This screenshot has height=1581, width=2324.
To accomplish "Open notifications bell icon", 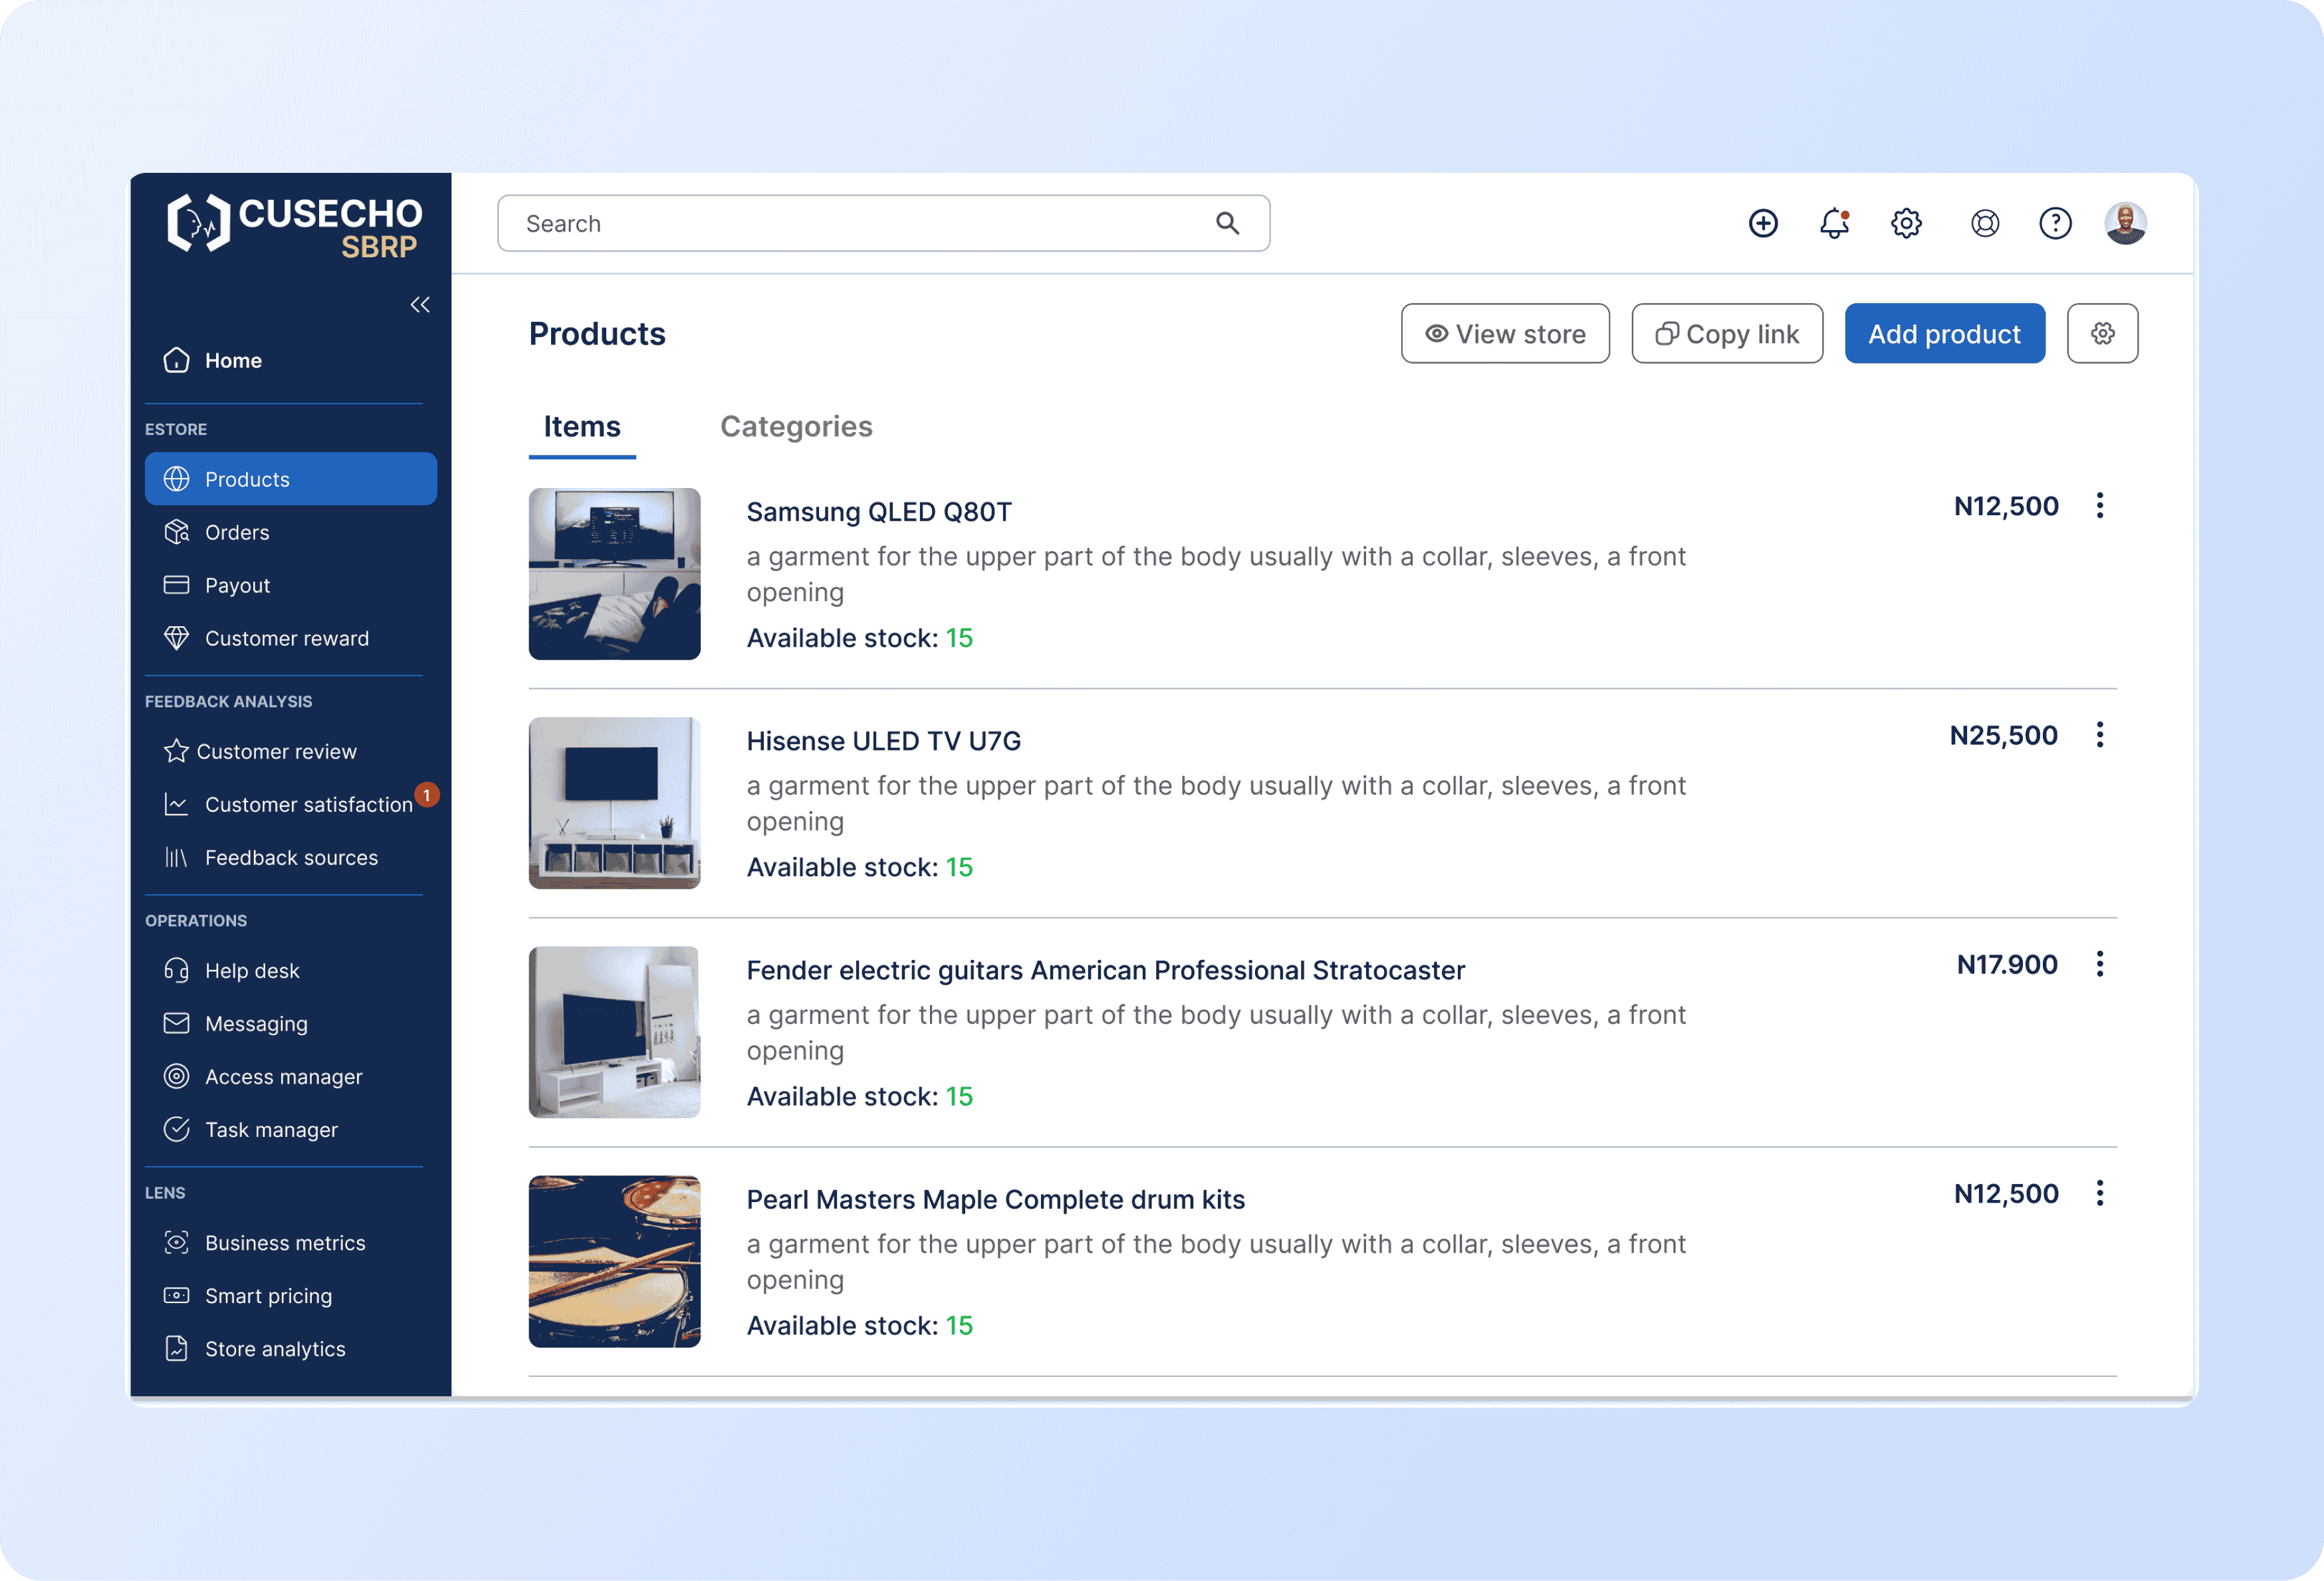I will pyautogui.click(x=1834, y=223).
